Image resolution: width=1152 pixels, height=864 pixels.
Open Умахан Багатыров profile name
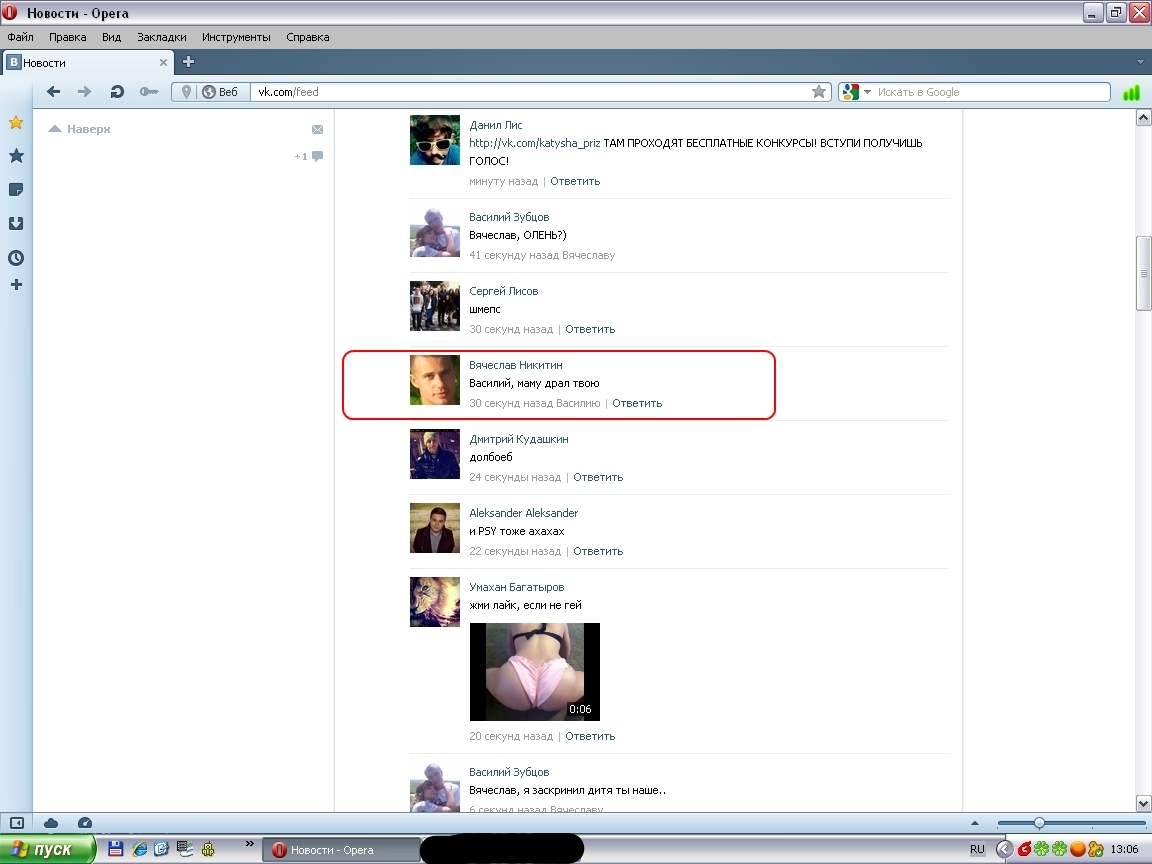tap(516, 587)
